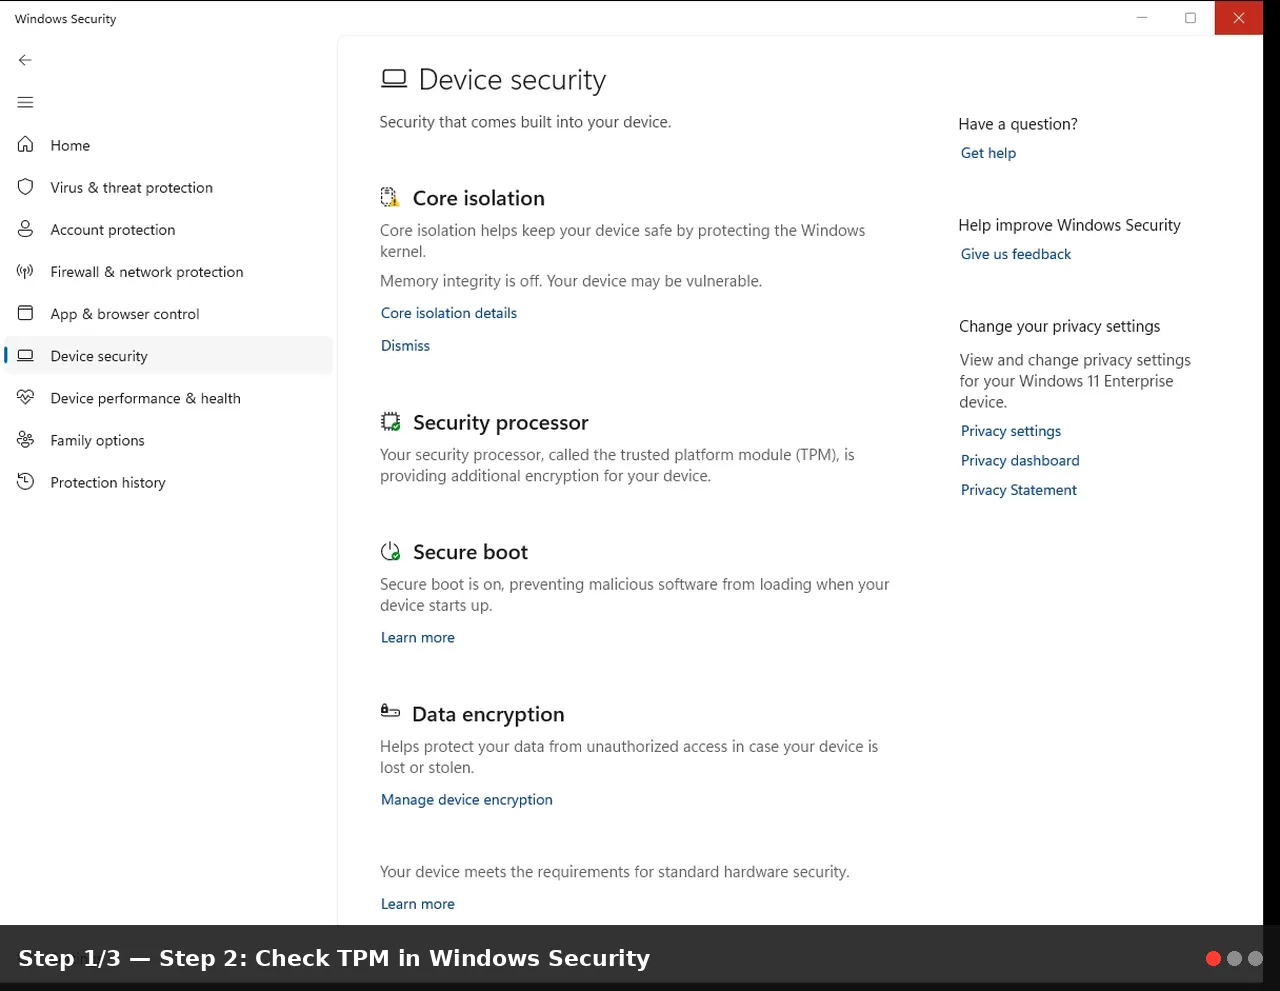Open Privacy dashboard link
This screenshot has width=1280, height=991.
[1020, 461]
